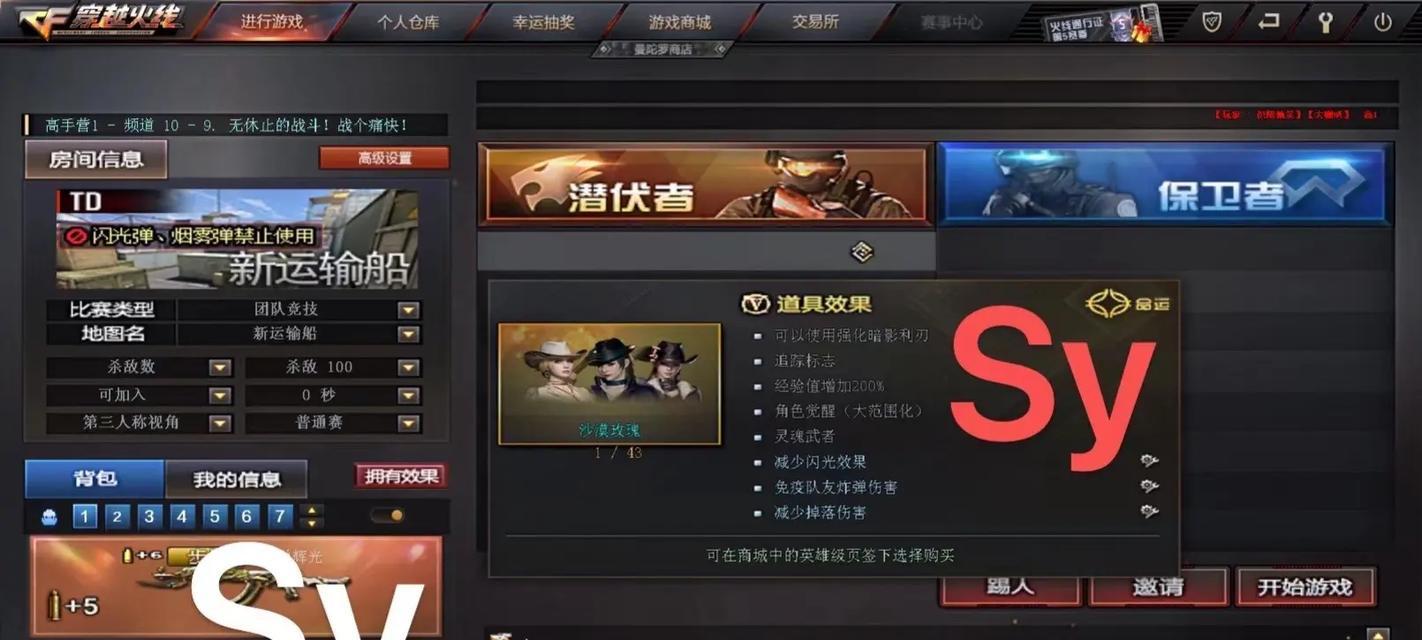This screenshot has height=640, width=1422.
Task: Click the backpack page stepper arrows
Action: coord(313,516)
